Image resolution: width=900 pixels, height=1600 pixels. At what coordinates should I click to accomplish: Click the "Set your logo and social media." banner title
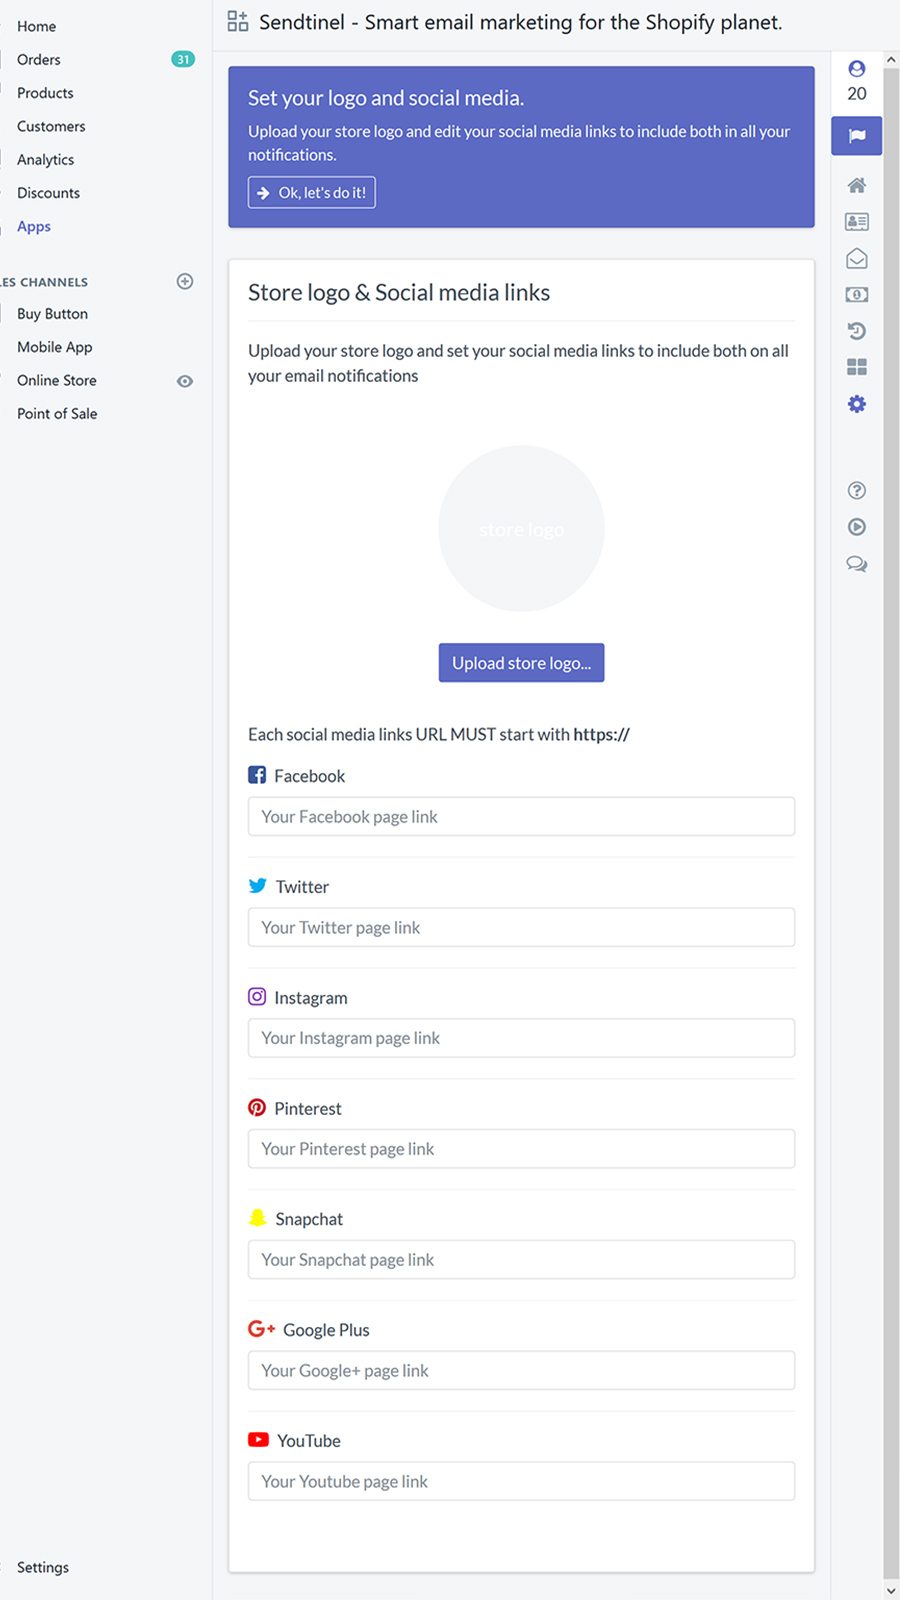click(386, 98)
